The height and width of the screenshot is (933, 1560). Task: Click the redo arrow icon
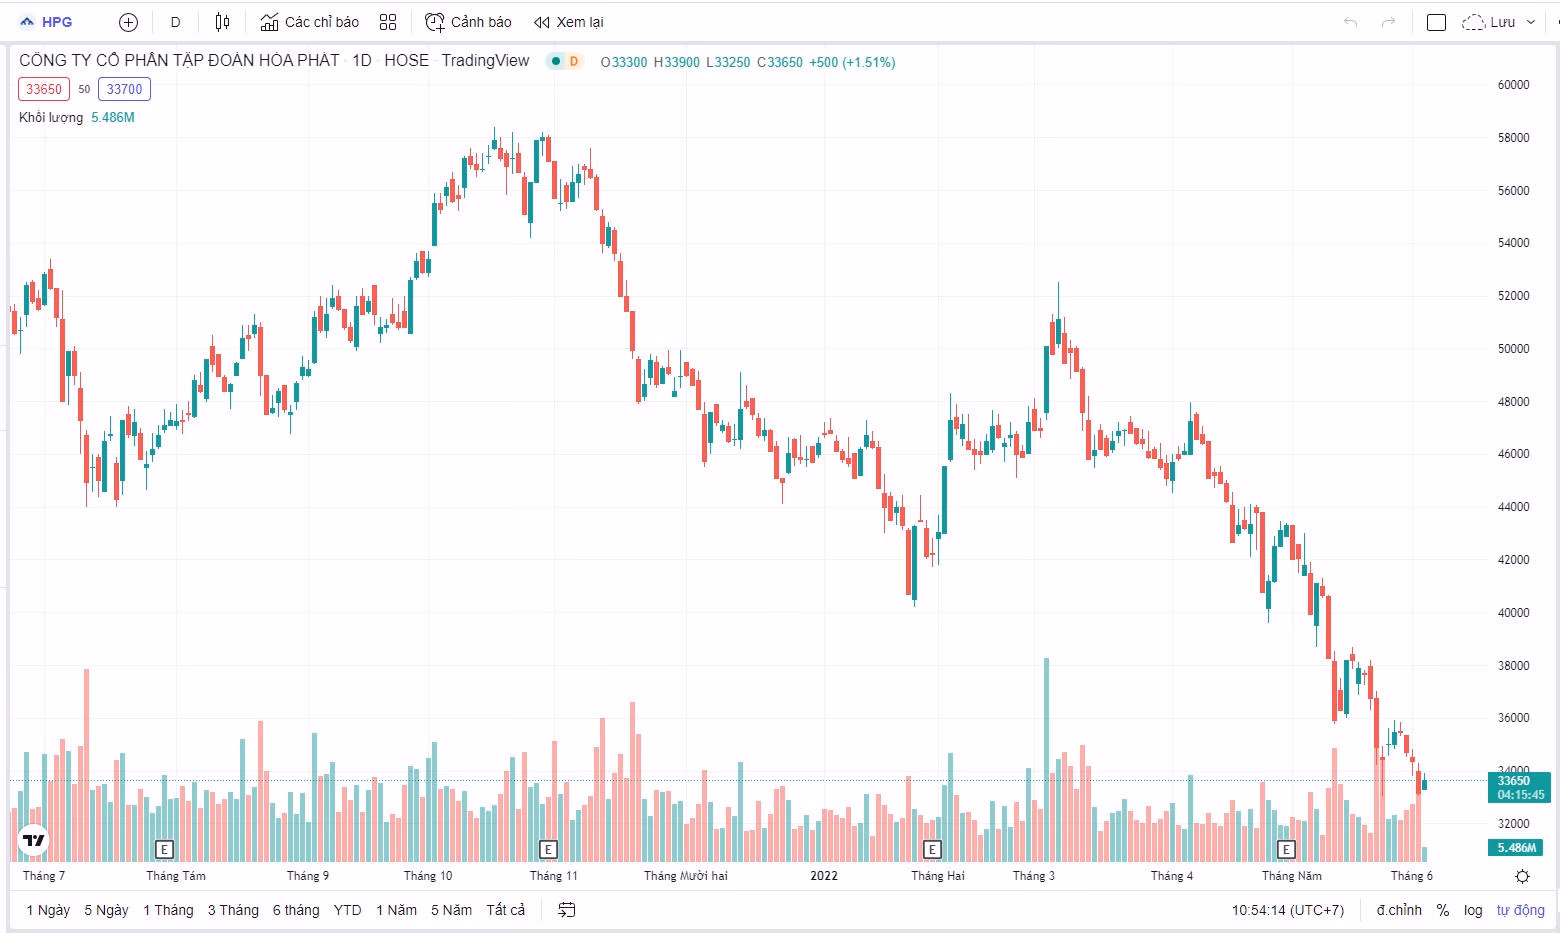coord(1388,22)
